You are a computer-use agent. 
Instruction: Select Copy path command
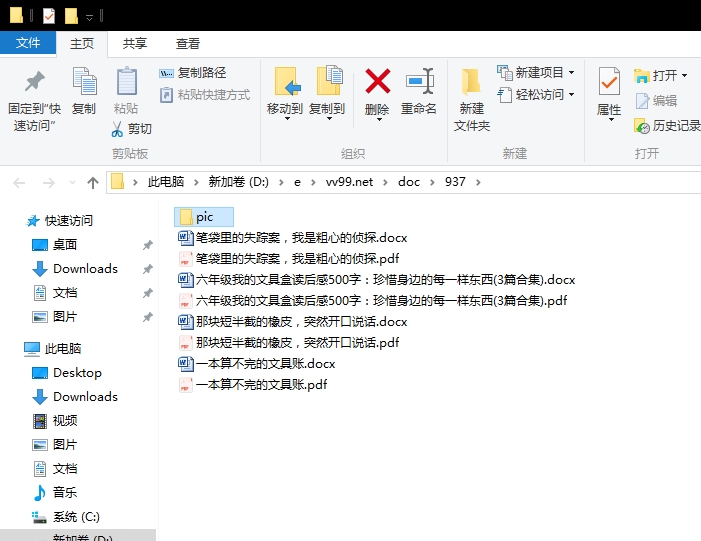(x=193, y=72)
